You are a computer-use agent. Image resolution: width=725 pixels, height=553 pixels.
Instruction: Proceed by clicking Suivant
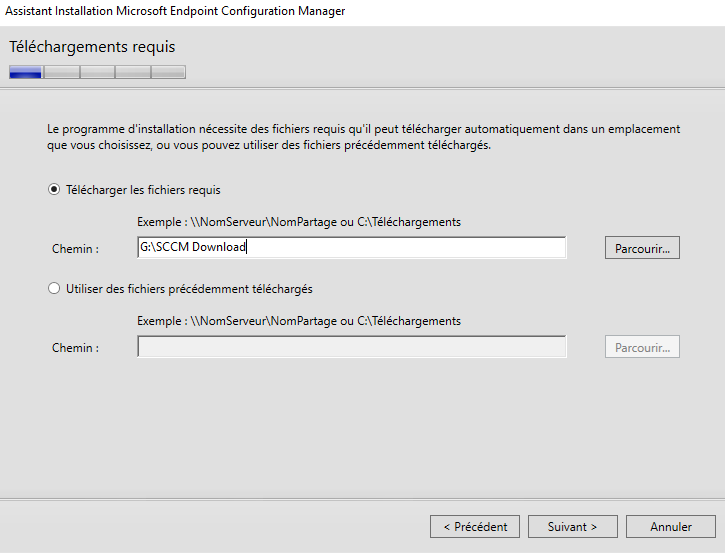[572, 526]
